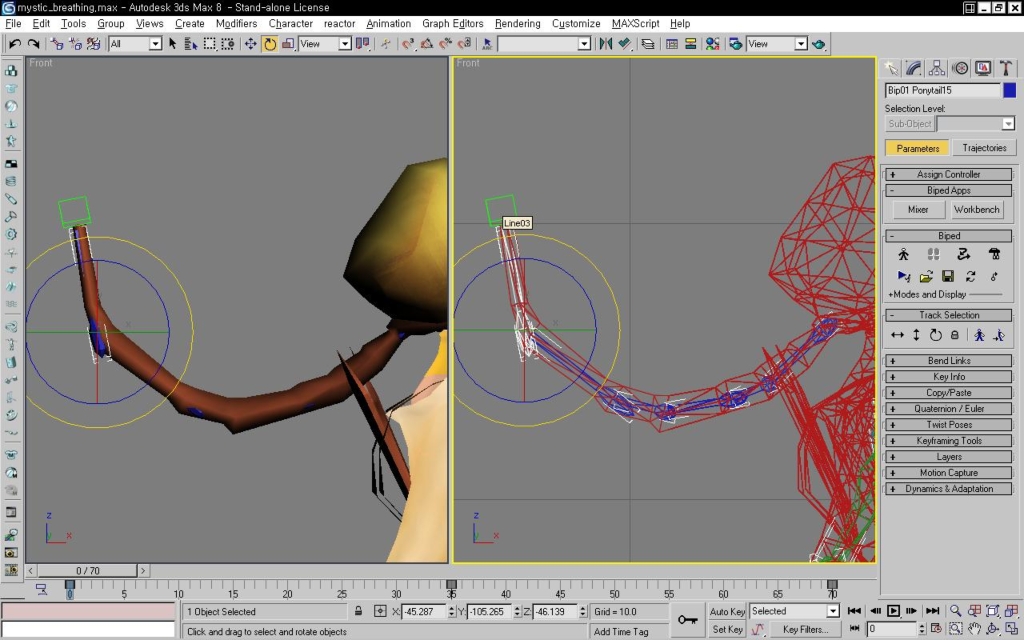1024x640 pixels.
Task: Open the Layer Manager icon
Action: click(x=647, y=44)
